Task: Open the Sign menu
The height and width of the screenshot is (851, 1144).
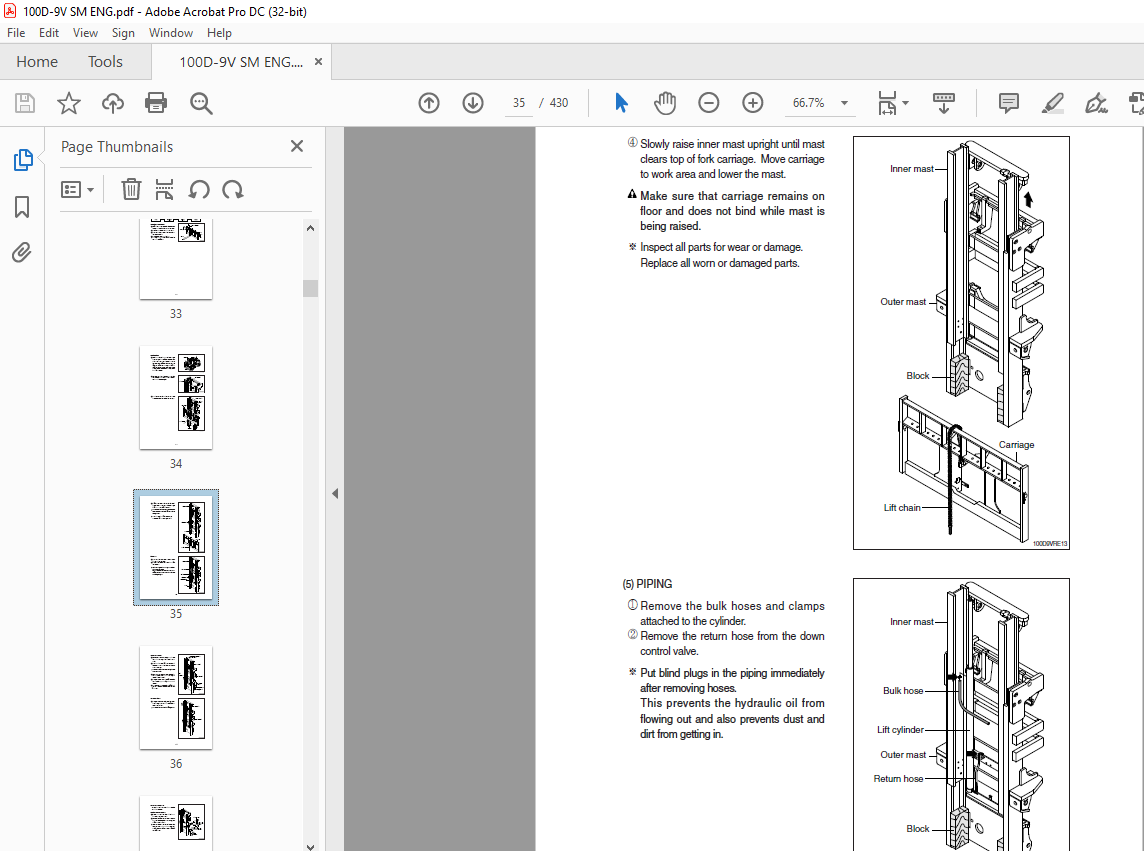Action: 123,33
